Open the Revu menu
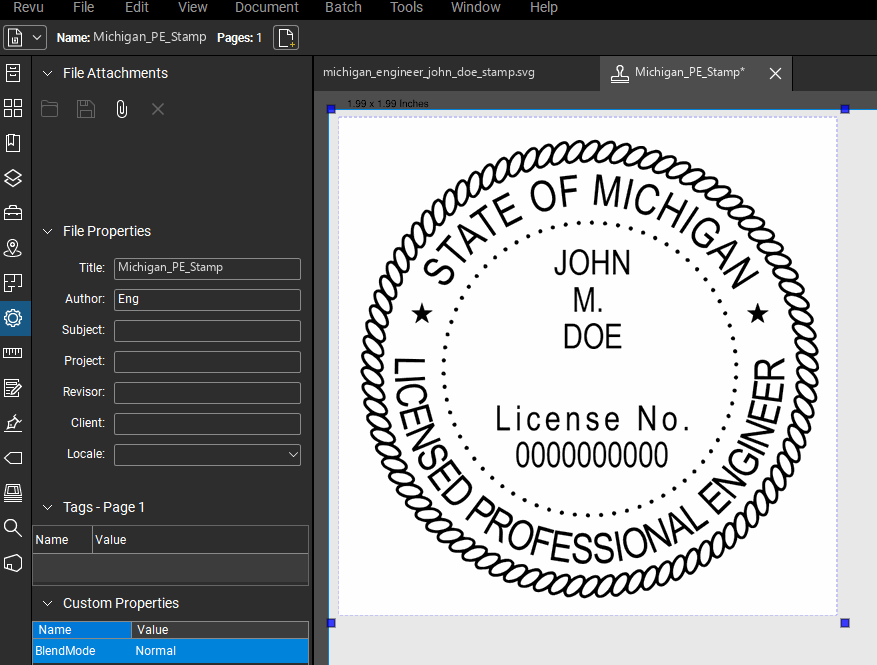This screenshot has height=665, width=877. [x=29, y=8]
